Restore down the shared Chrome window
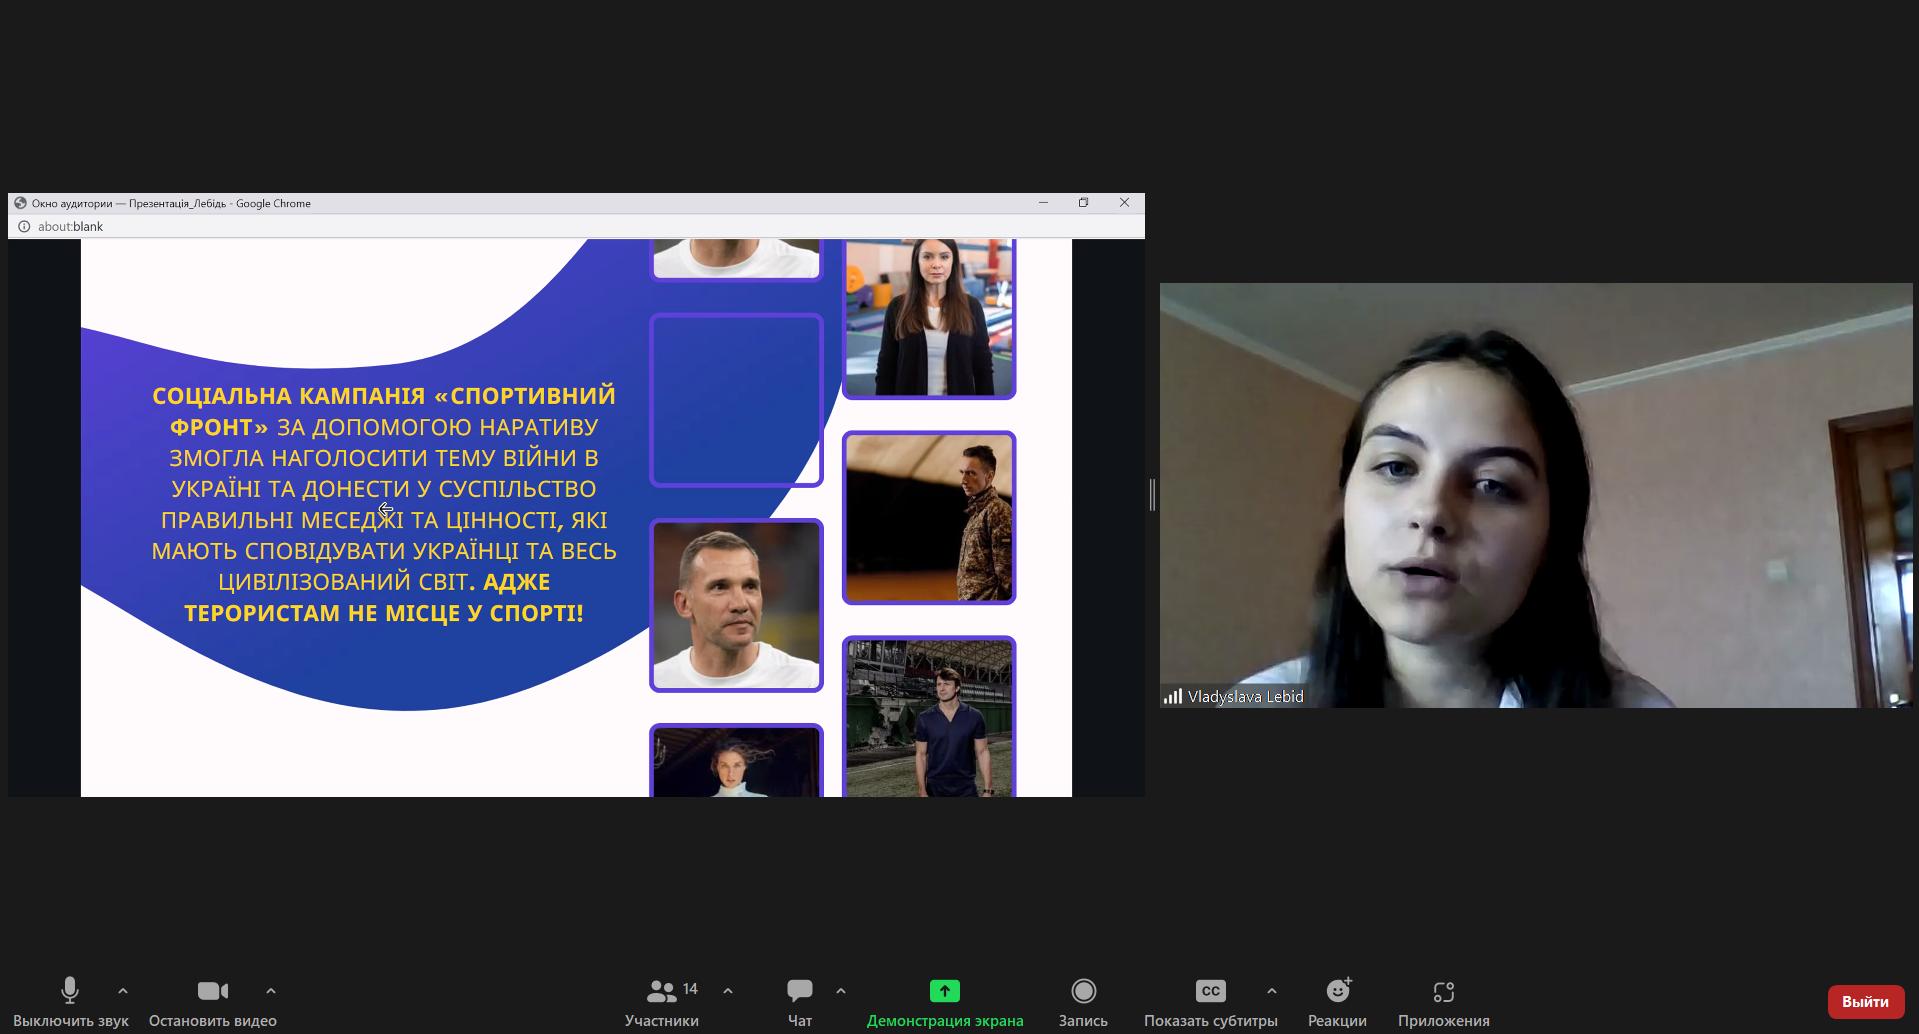 coord(1083,202)
